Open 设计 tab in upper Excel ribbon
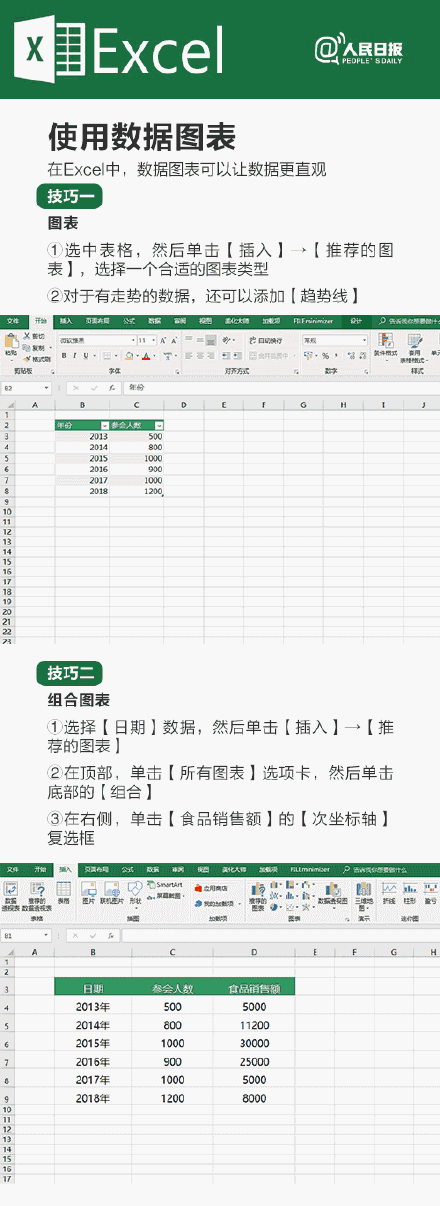 point(357,320)
